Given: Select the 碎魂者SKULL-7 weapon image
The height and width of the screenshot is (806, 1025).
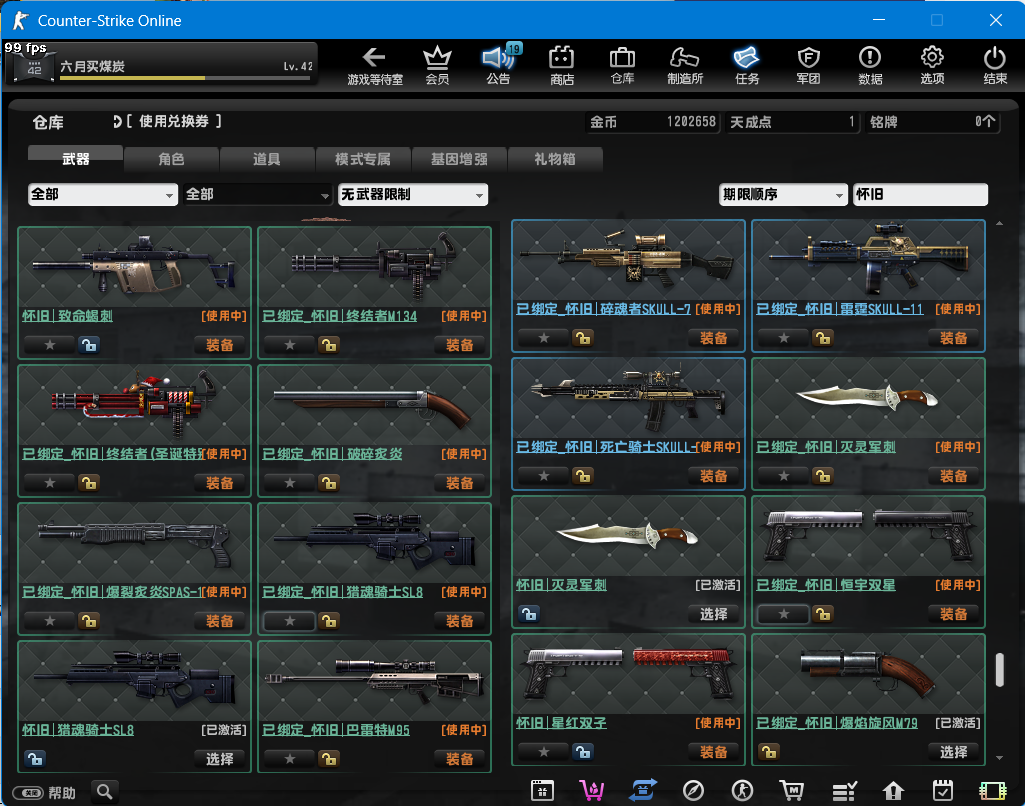Looking at the screenshot, I should 628,260.
